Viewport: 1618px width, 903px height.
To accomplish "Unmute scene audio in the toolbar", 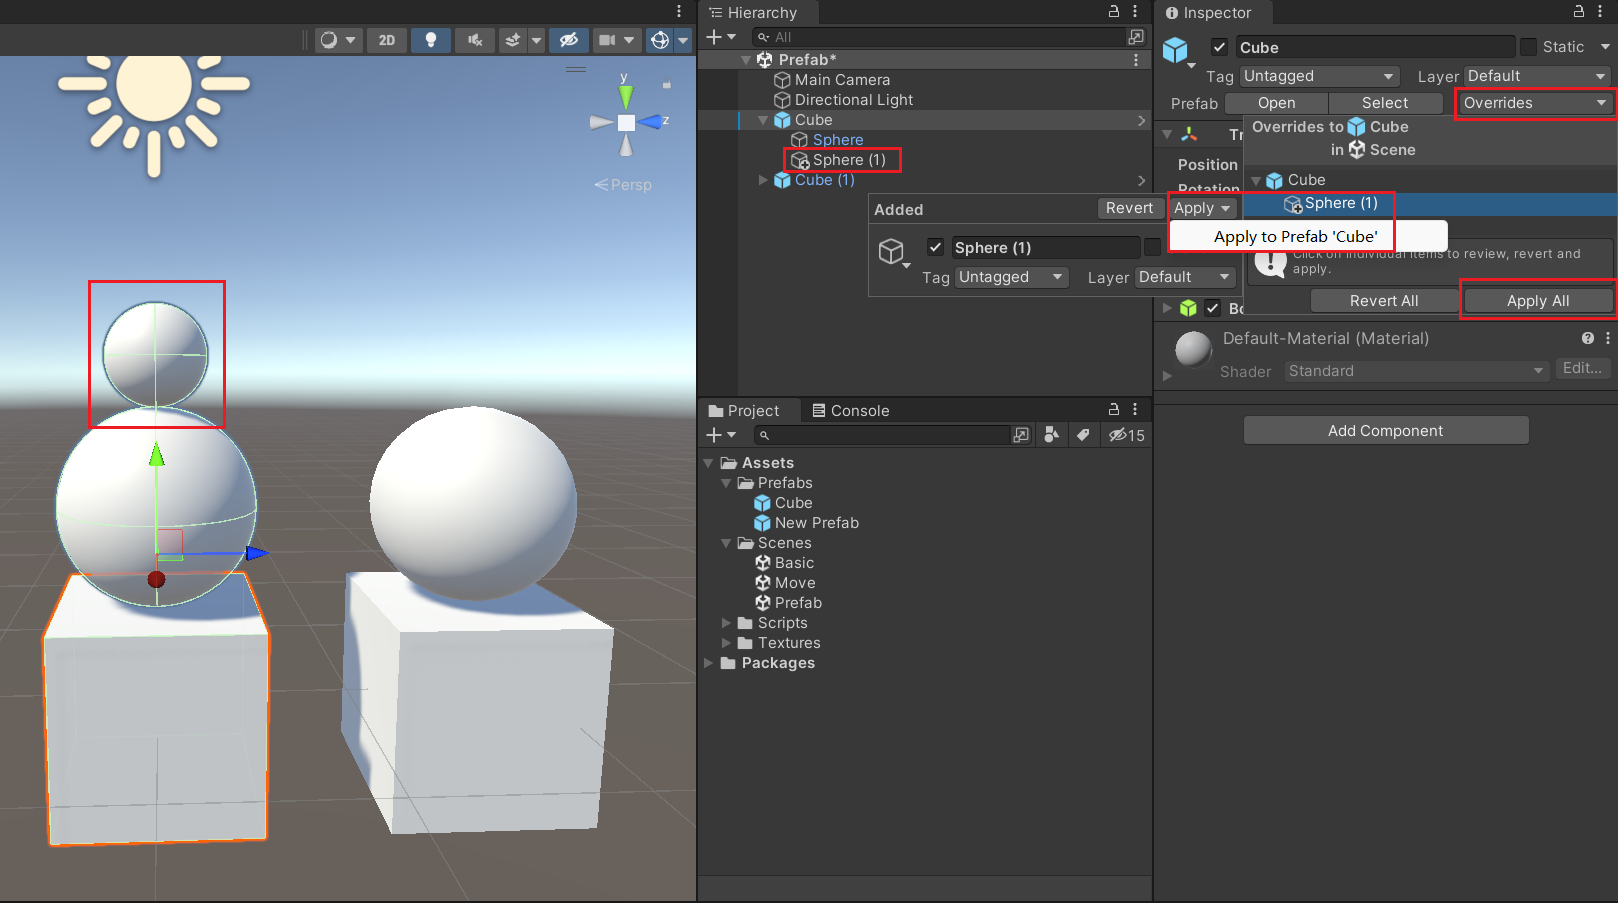I will 474,40.
